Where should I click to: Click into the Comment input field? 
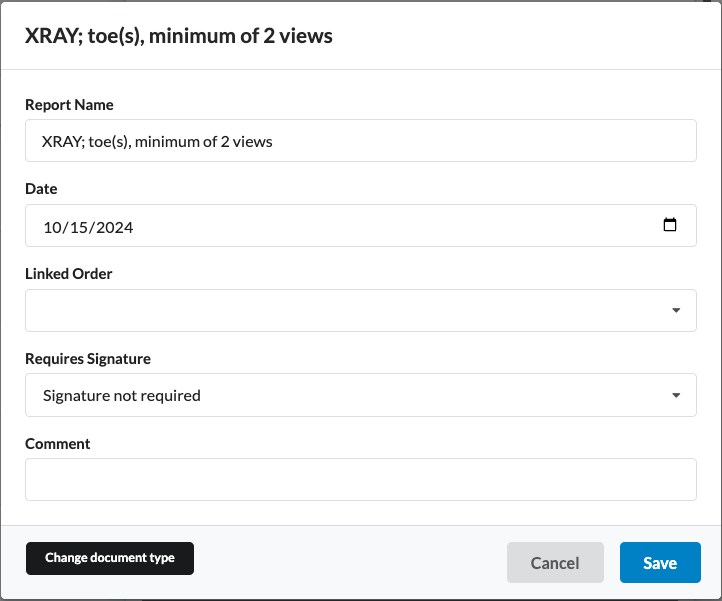tap(360, 479)
